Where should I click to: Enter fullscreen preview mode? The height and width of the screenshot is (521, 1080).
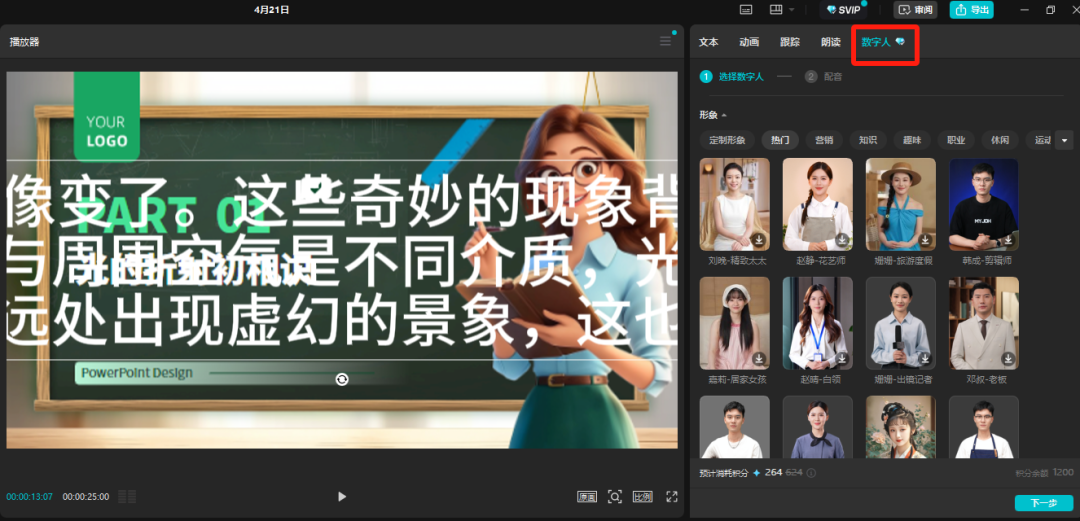672,496
